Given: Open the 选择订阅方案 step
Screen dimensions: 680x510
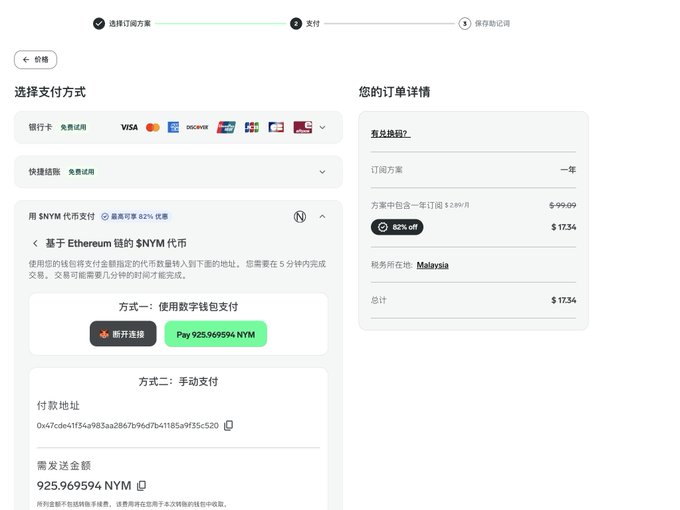Looking at the screenshot, I should tap(130, 23).
